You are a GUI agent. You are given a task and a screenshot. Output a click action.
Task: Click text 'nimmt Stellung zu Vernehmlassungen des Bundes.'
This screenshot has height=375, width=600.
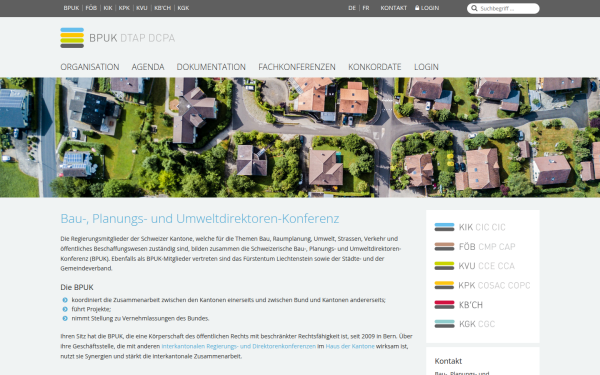[x=140, y=318]
